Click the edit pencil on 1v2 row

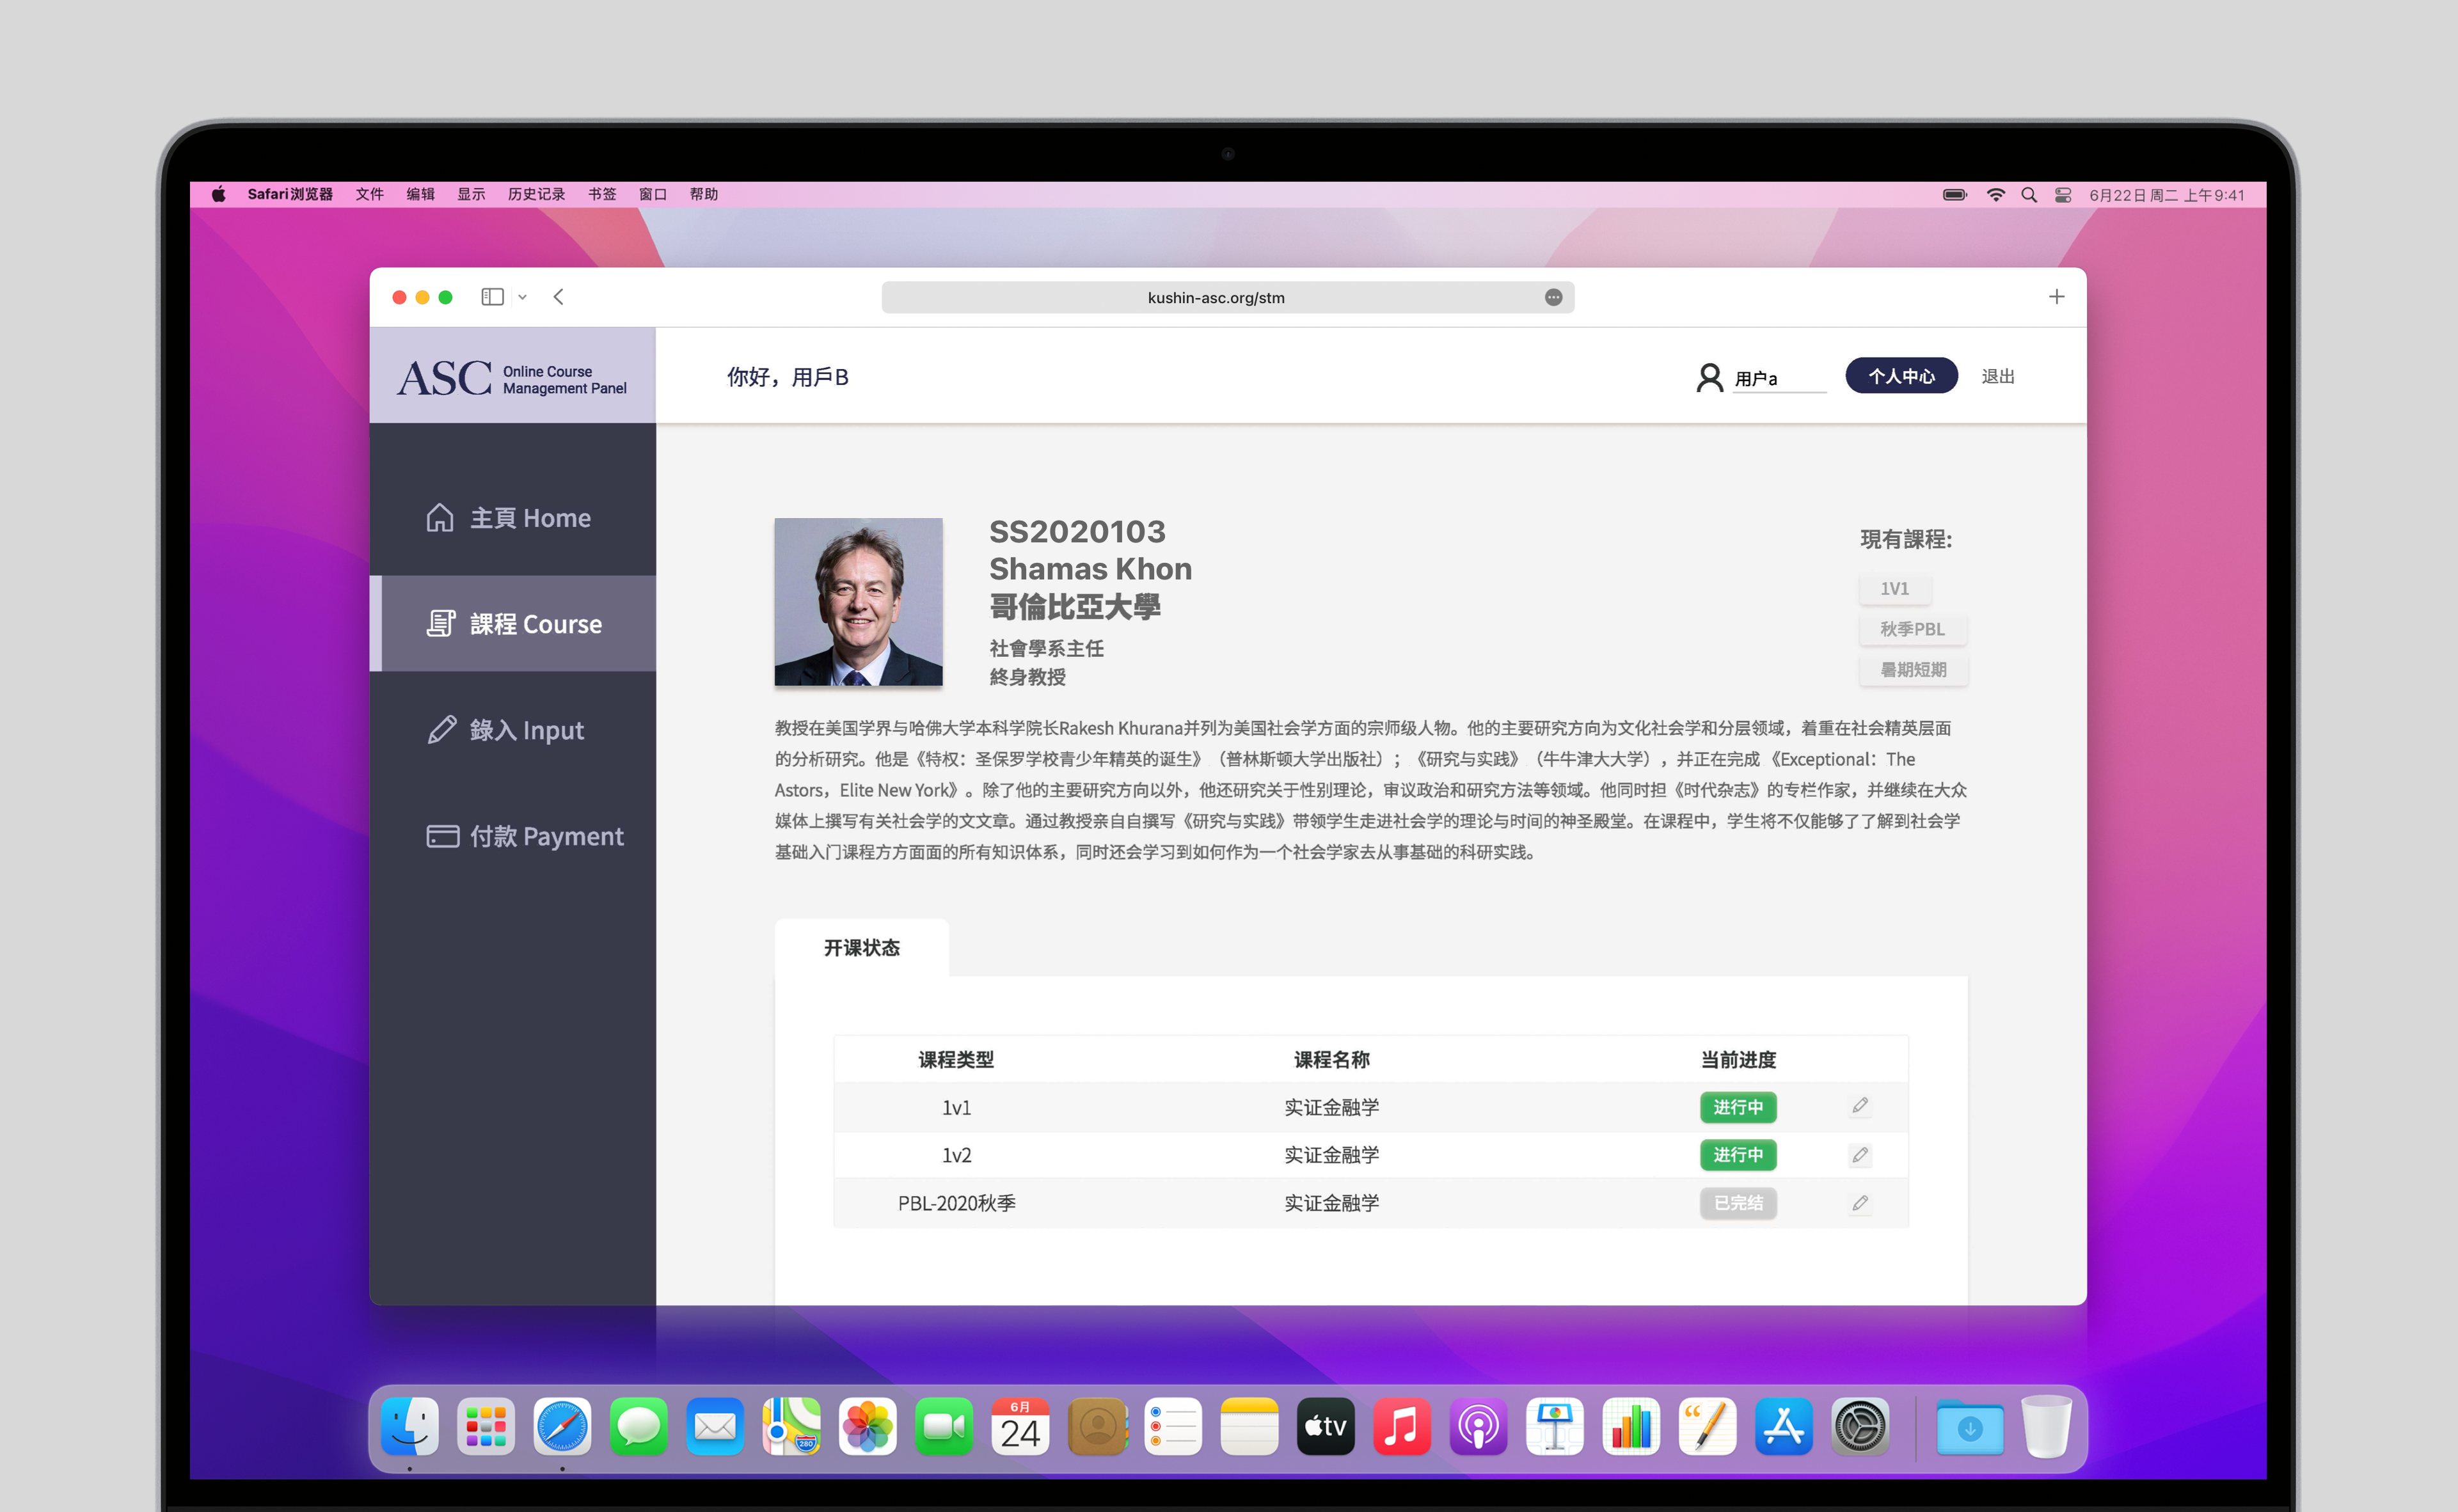tap(1859, 1154)
